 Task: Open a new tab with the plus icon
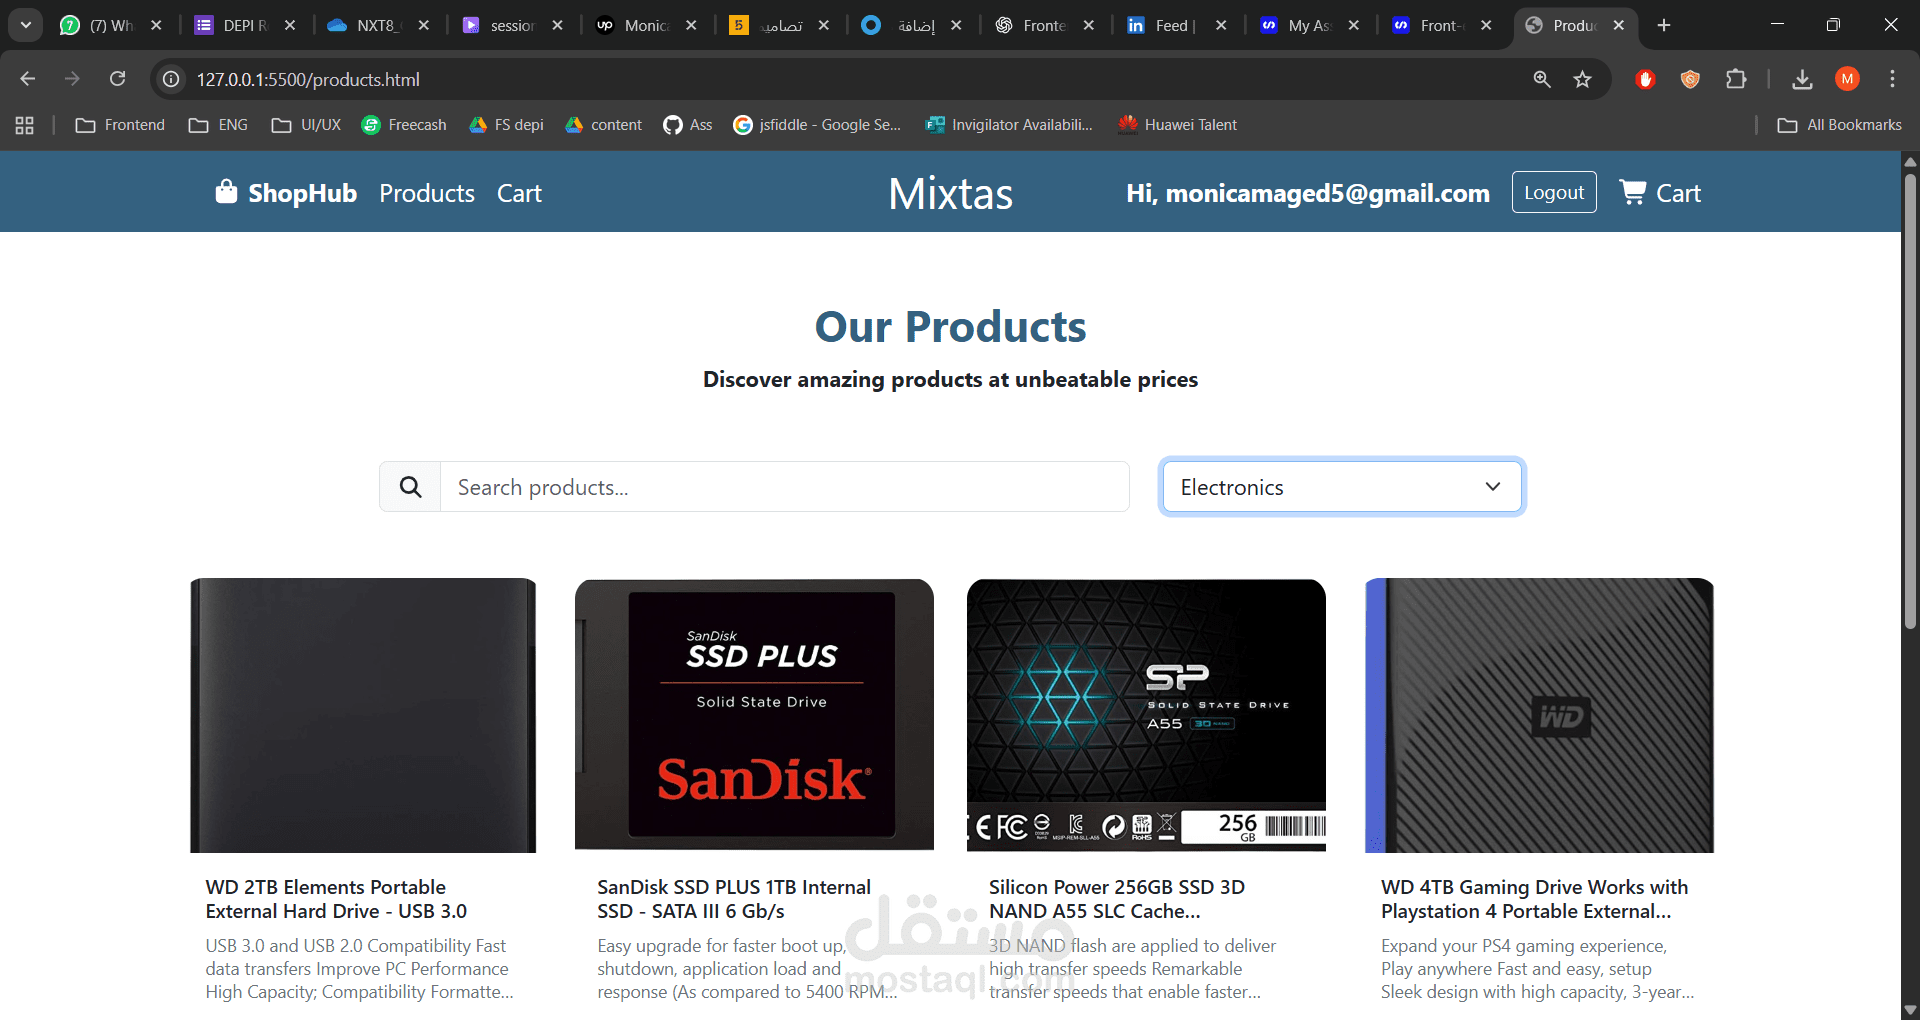pyautogui.click(x=1664, y=25)
